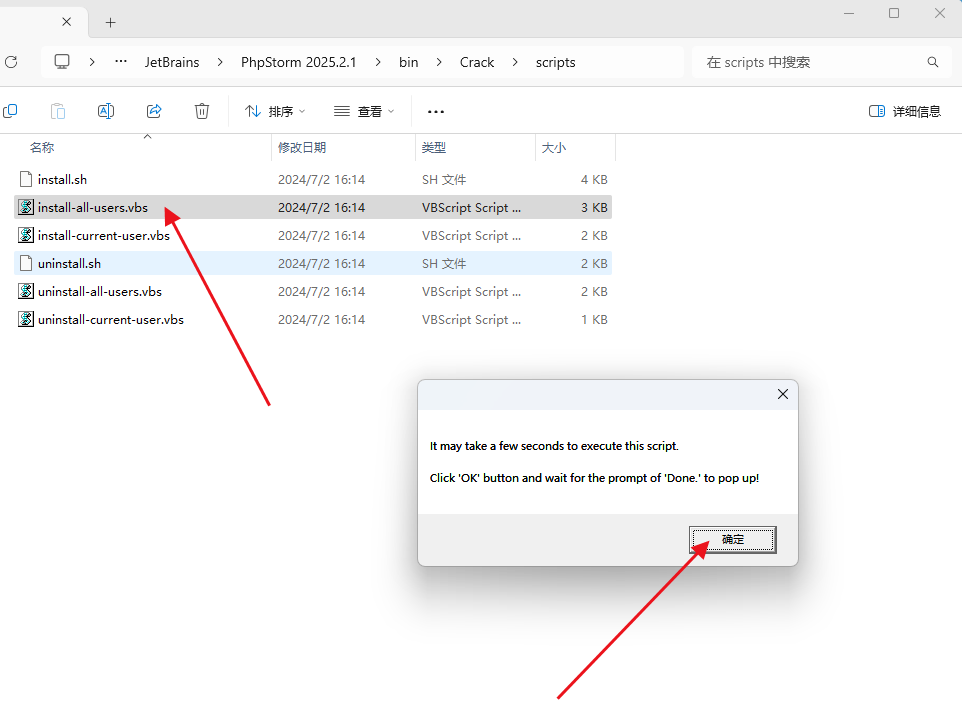Click the This PC monitor icon
The width and height of the screenshot is (962, 718).
coord(62,62)
